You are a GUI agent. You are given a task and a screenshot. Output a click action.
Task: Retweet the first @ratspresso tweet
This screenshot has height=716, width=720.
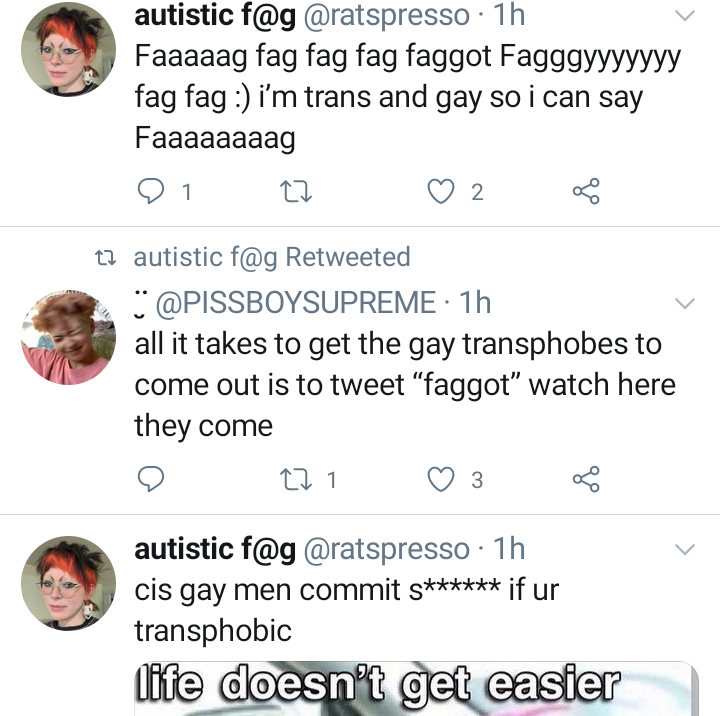(x=296, y=192)
